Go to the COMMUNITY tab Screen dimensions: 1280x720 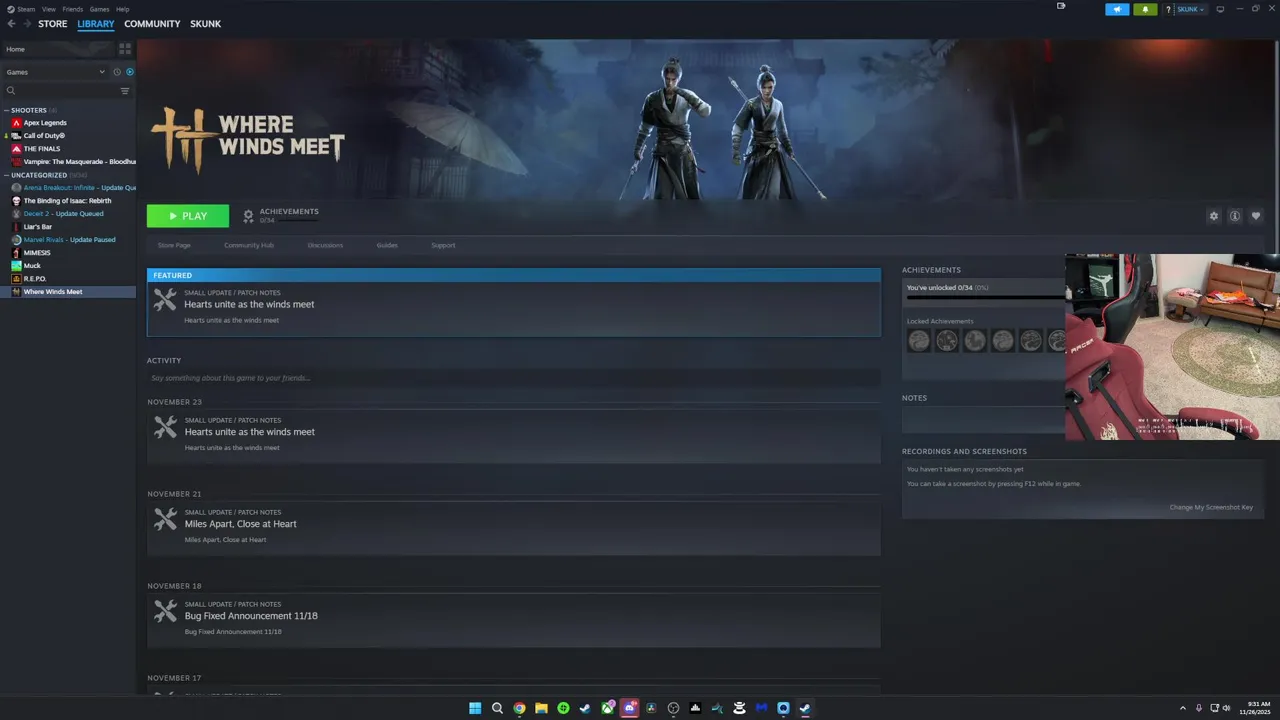[152, 24]
